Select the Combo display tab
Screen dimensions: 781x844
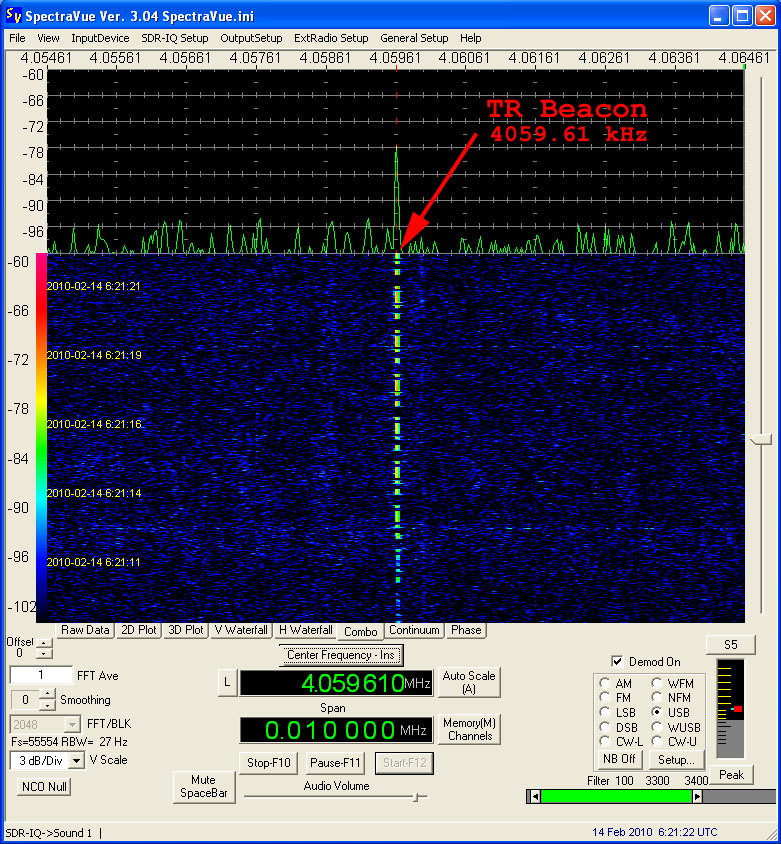(x=361, y=631)
